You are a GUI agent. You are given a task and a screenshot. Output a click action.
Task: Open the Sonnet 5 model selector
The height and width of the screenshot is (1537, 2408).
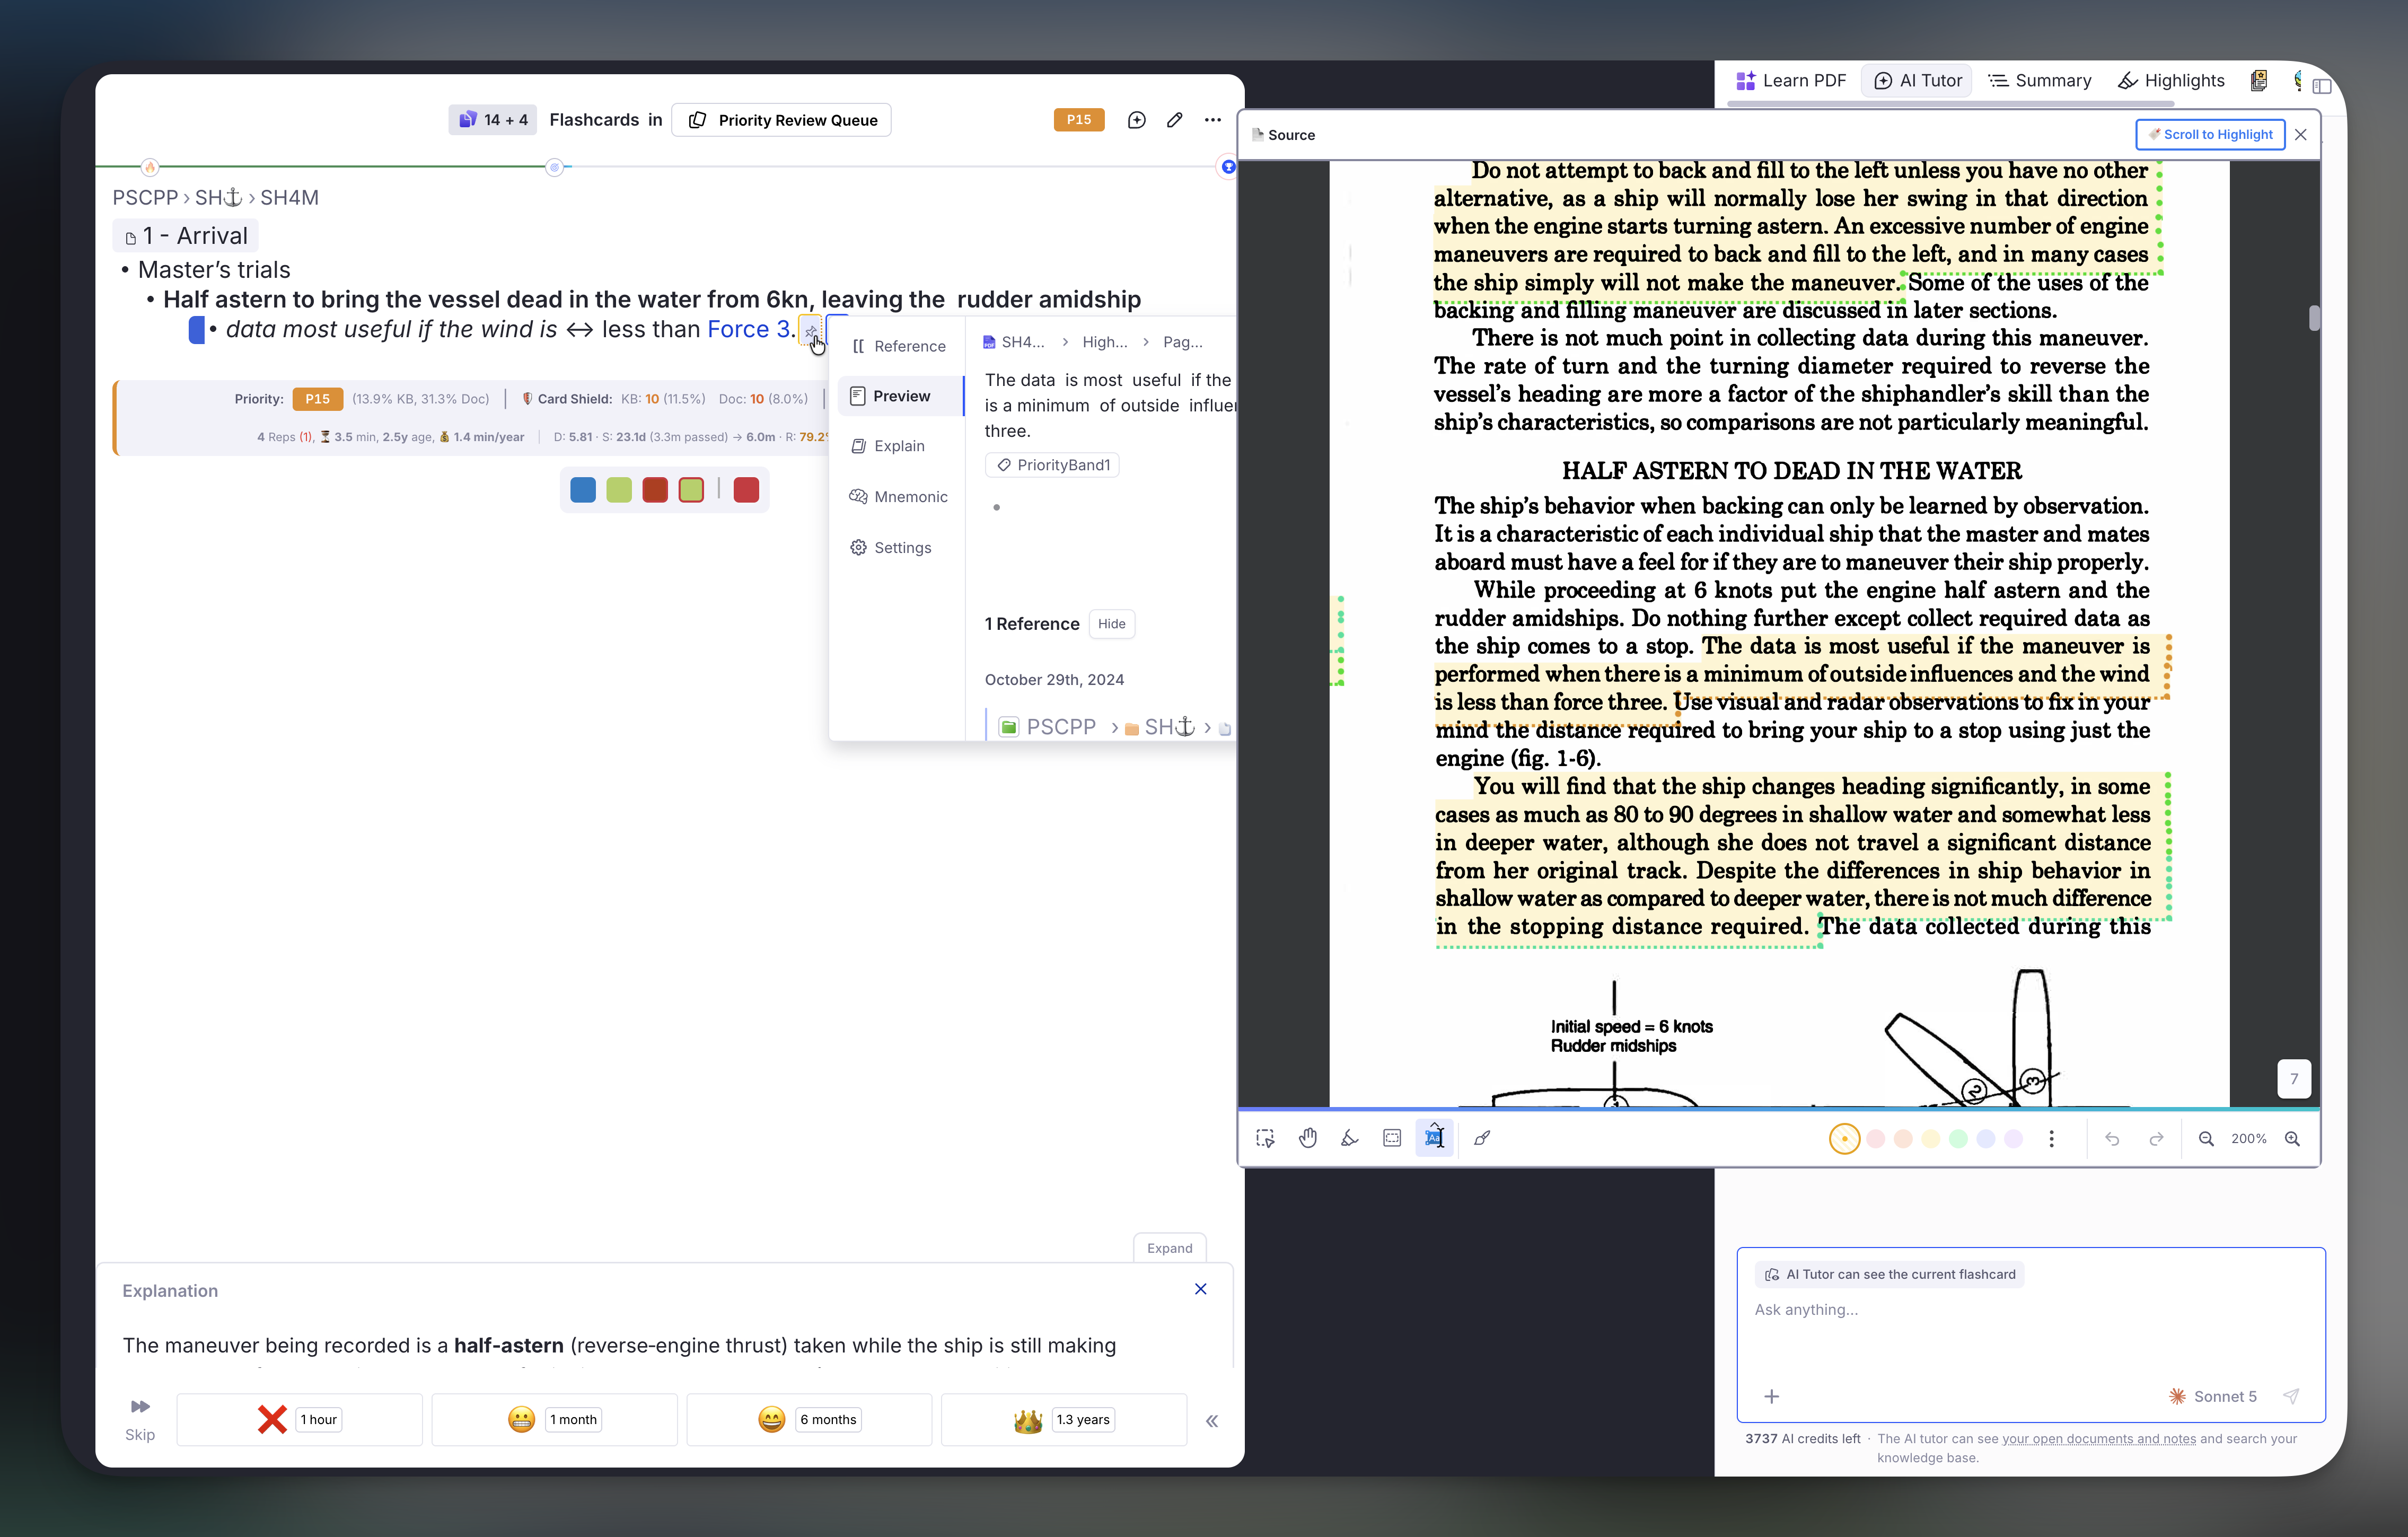point(2212,1396)
